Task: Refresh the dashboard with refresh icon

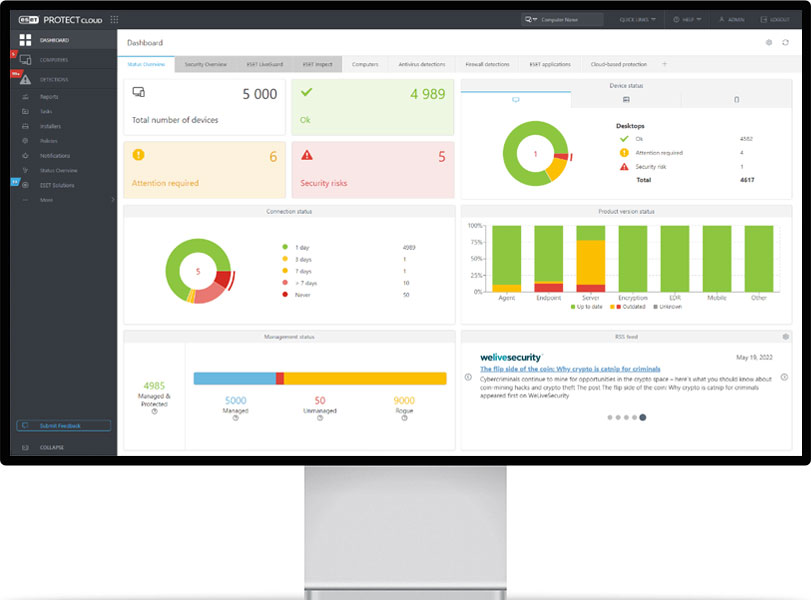Action: pyautogui.click(x=785, y=42)
